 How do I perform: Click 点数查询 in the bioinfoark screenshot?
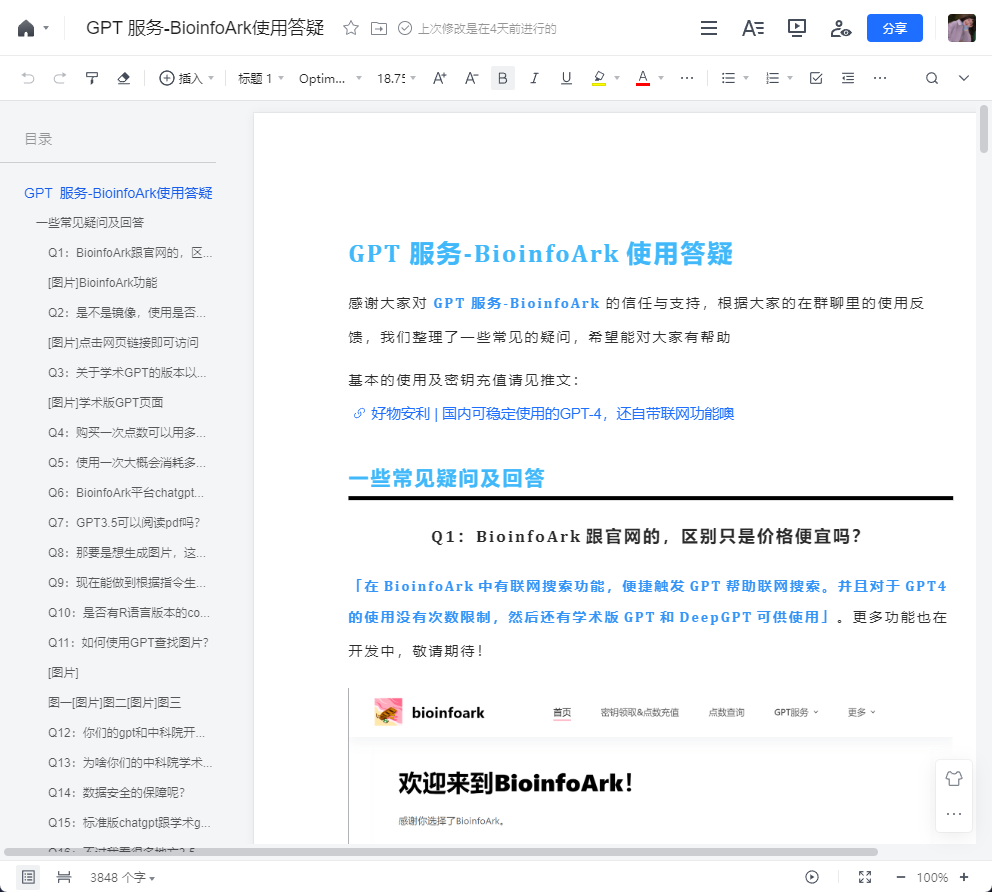(726, 712)
